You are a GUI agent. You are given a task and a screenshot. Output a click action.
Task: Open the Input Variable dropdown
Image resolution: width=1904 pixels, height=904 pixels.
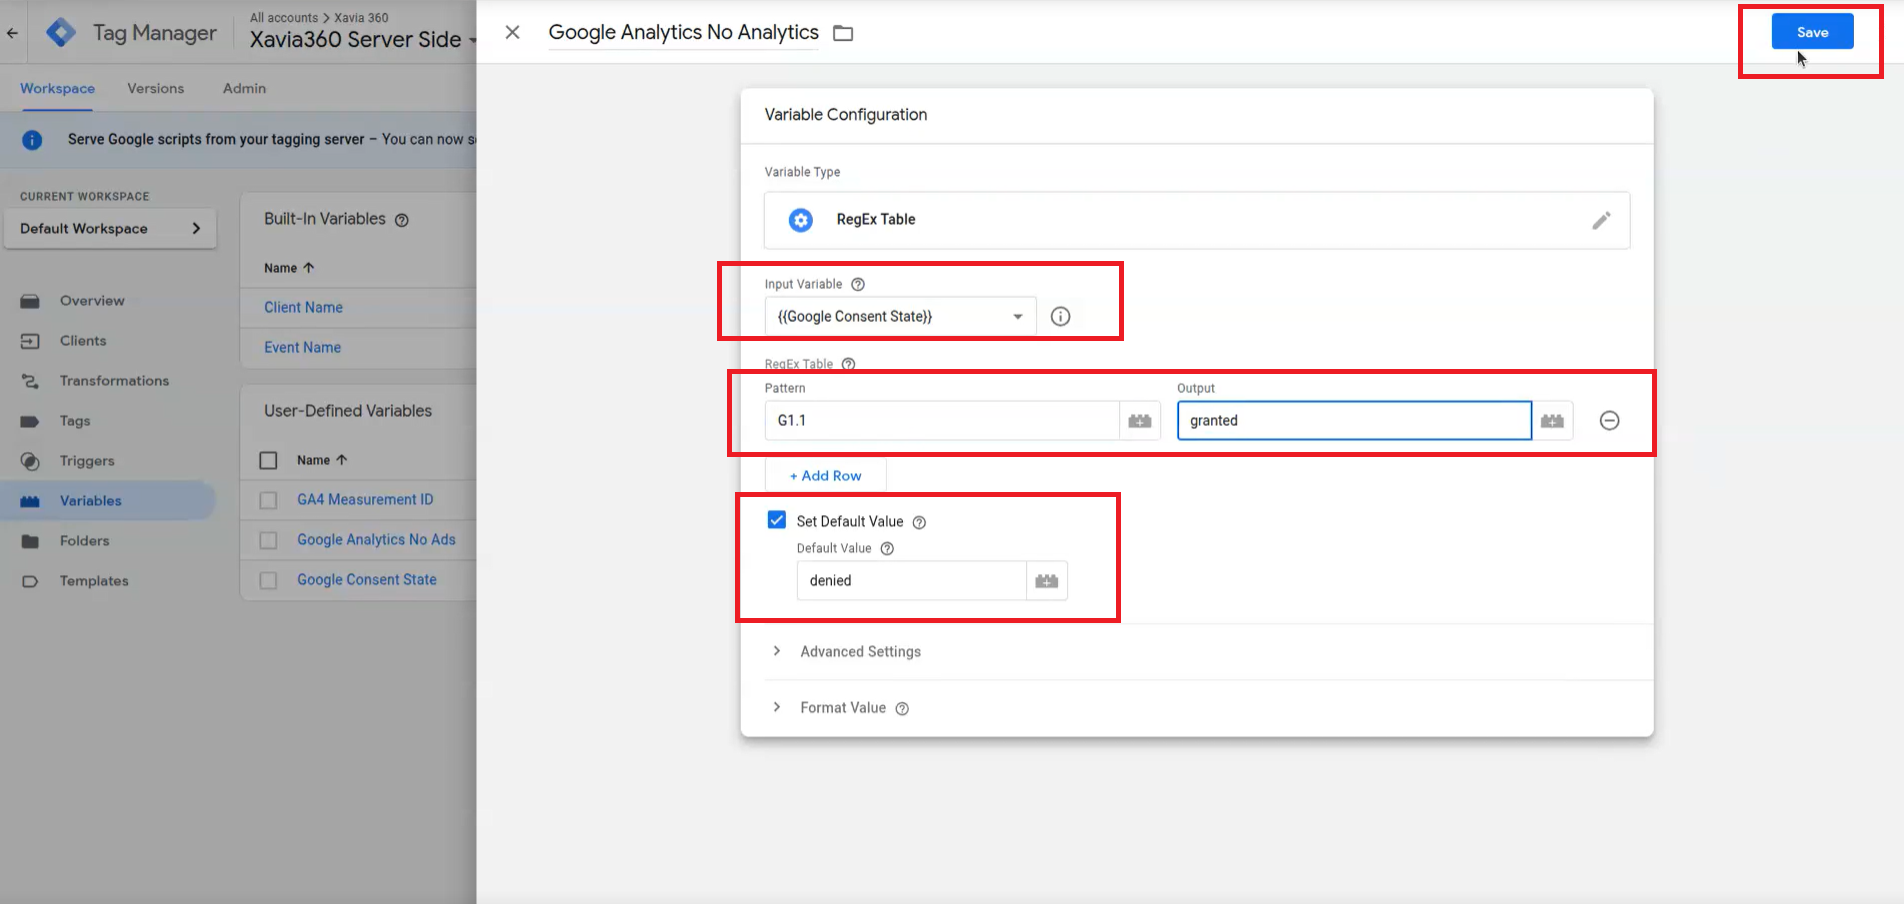pyautogui.click(x=900, y=317)
